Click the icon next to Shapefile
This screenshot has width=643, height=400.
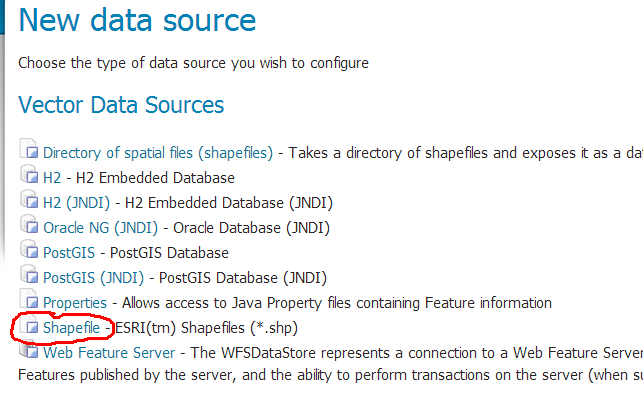click(x=29, y=325)
